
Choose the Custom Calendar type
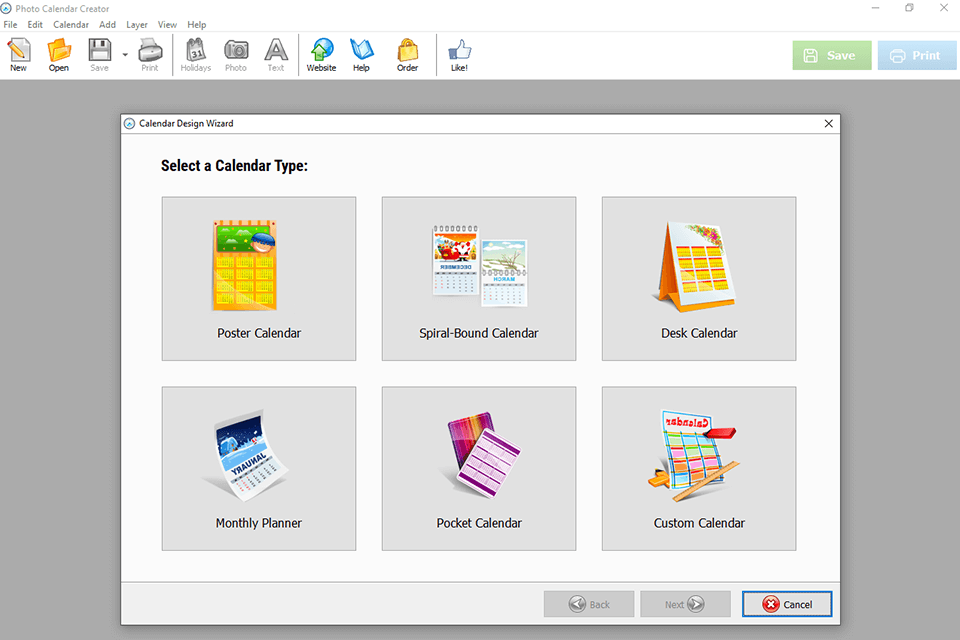[699, 469]
